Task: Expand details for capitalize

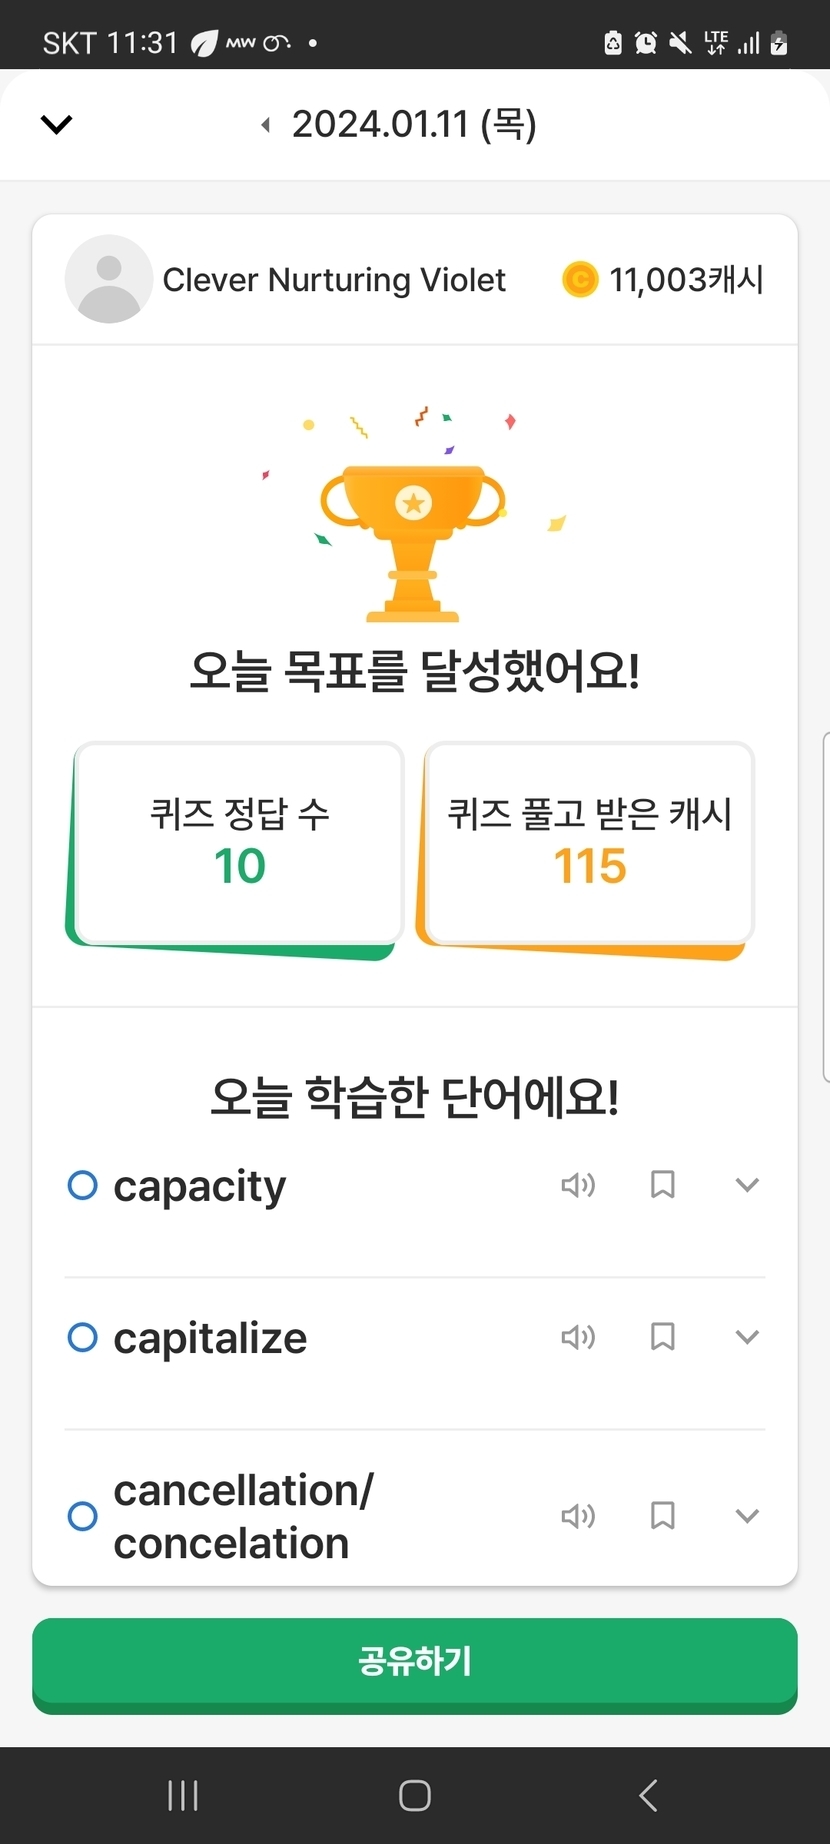Action: [747, 1337]
